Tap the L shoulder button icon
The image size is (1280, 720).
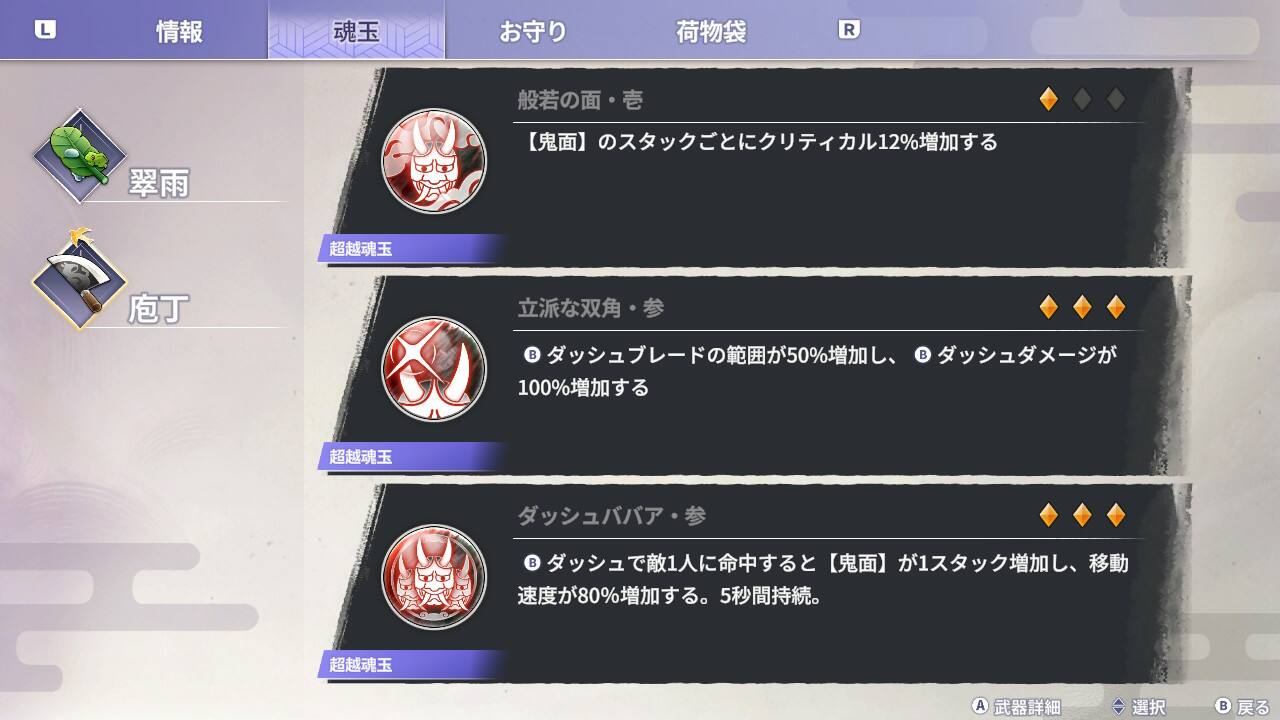[45, 30]
